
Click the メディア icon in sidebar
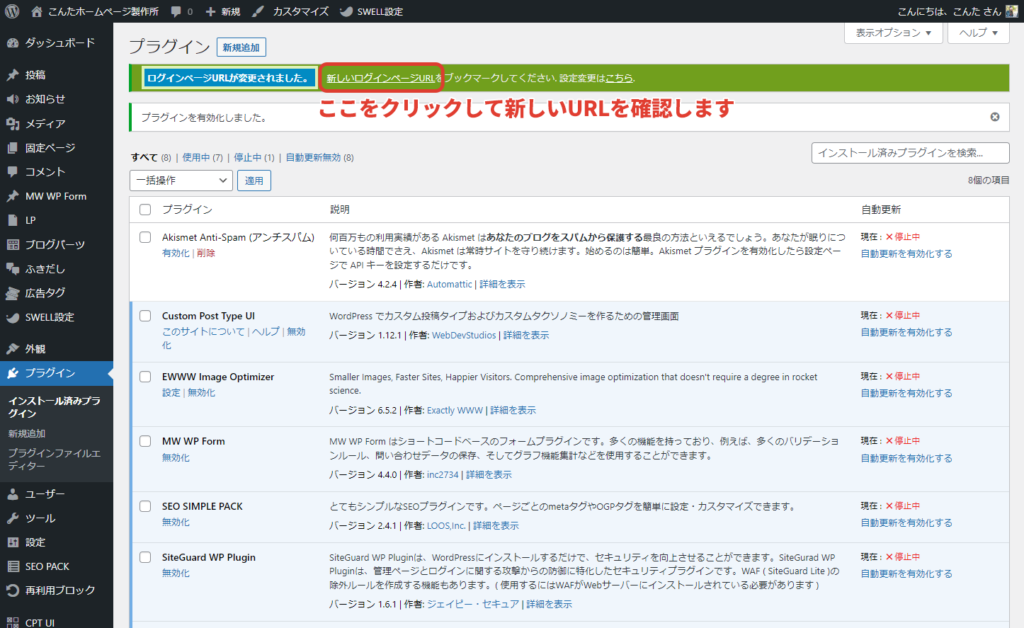click(x=12, y=123)
